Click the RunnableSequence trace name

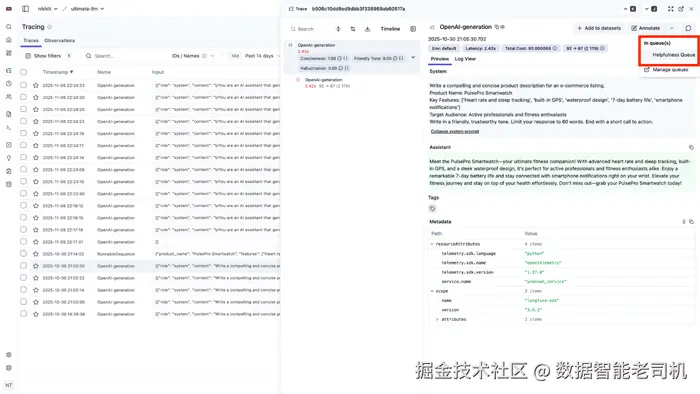[116, 254]
